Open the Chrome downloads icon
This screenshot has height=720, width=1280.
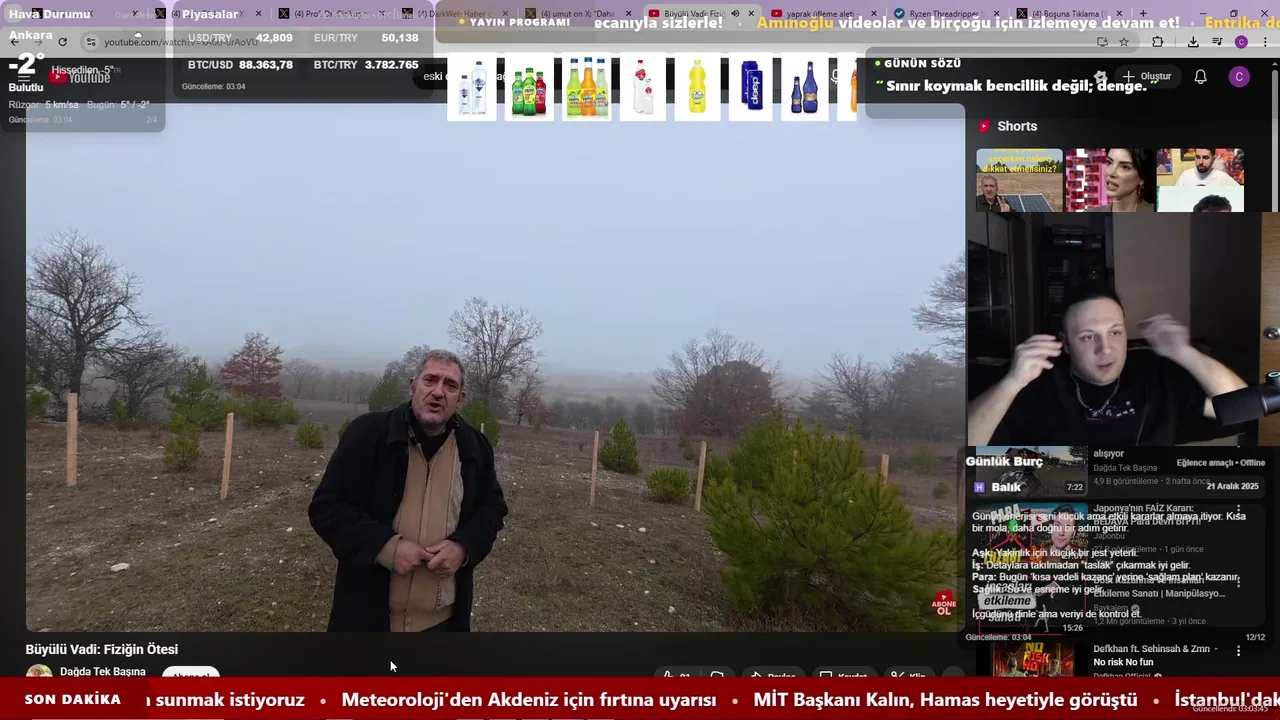[1193, 42]
